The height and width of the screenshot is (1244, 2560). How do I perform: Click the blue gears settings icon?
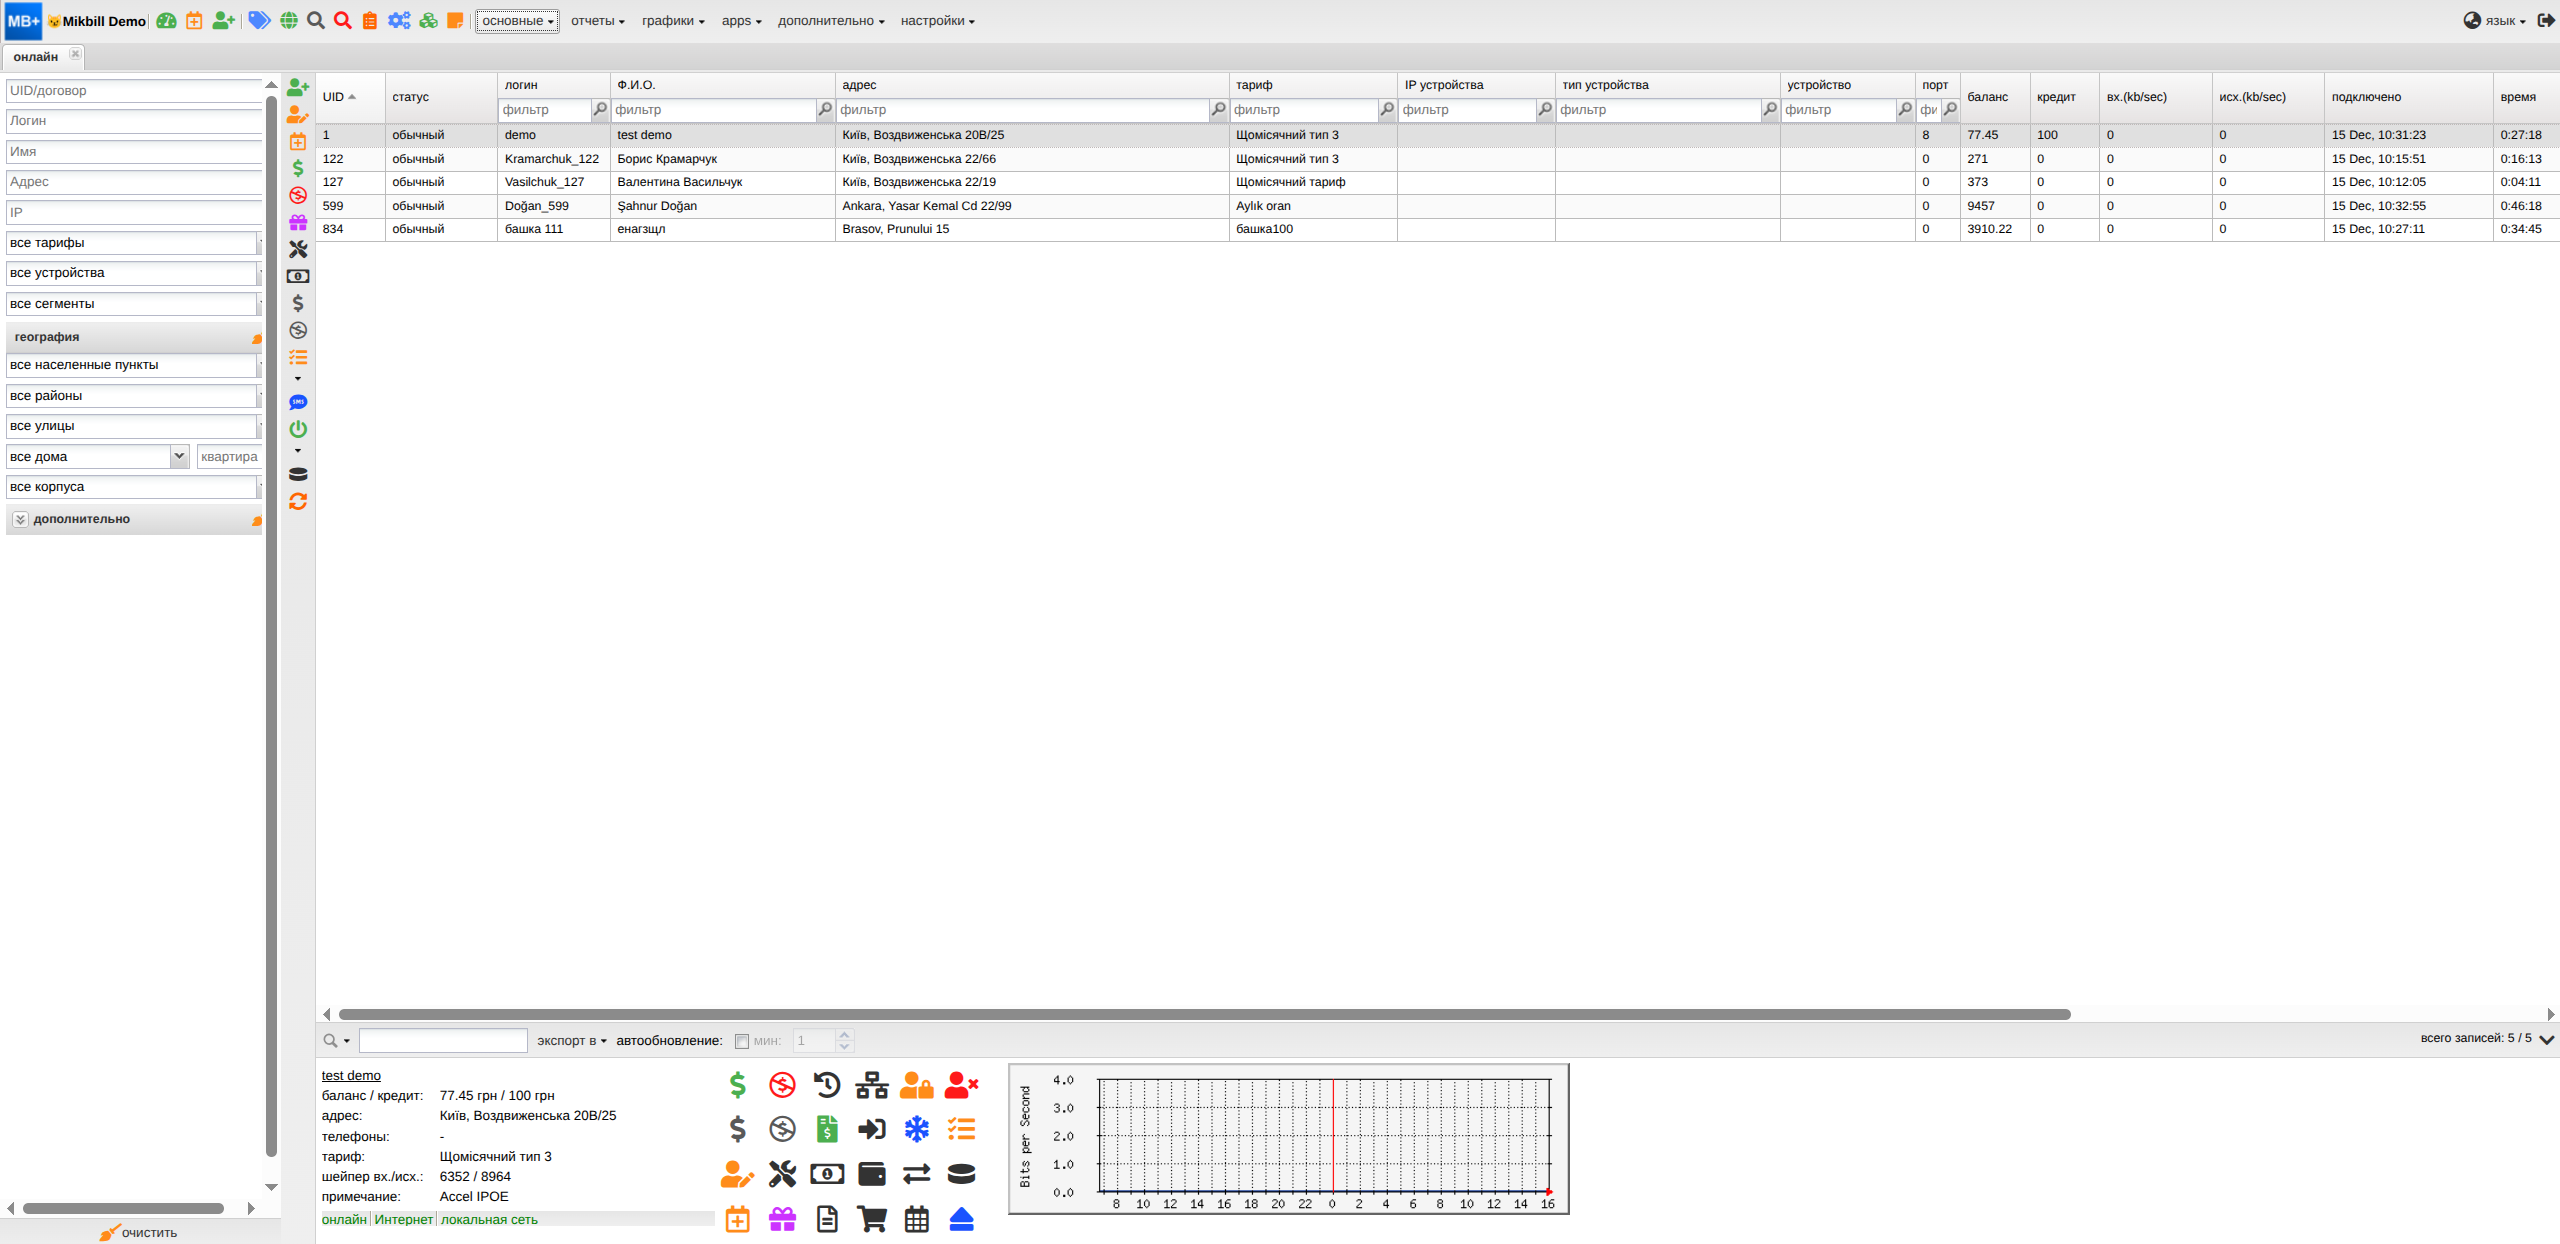coord(399,20)
